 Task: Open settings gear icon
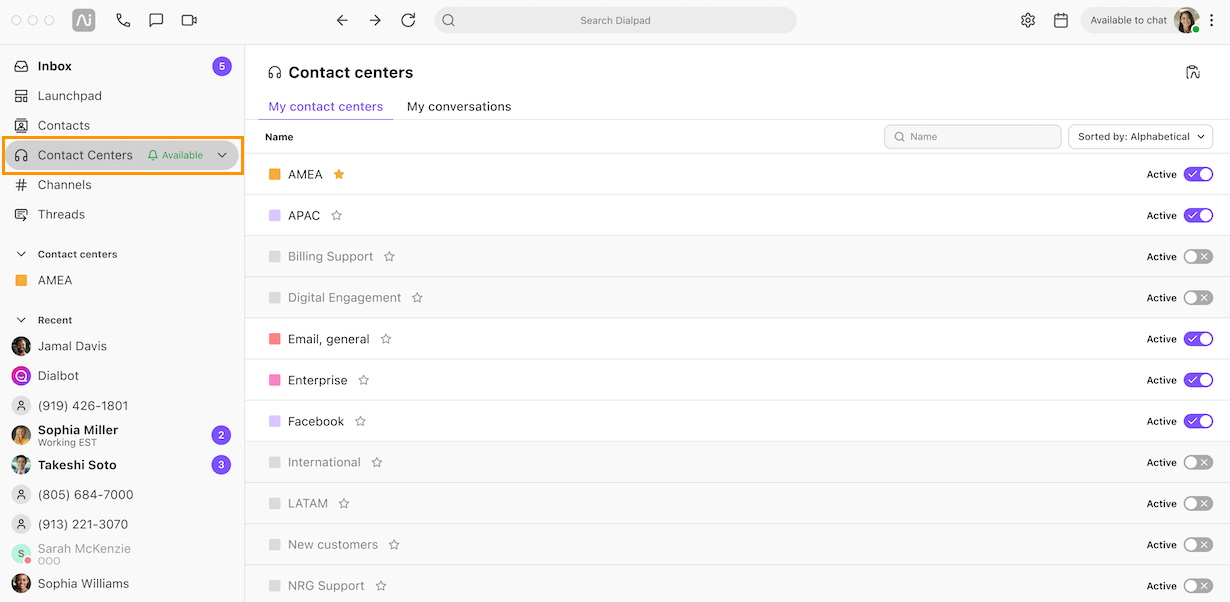tap(1028, 20)
